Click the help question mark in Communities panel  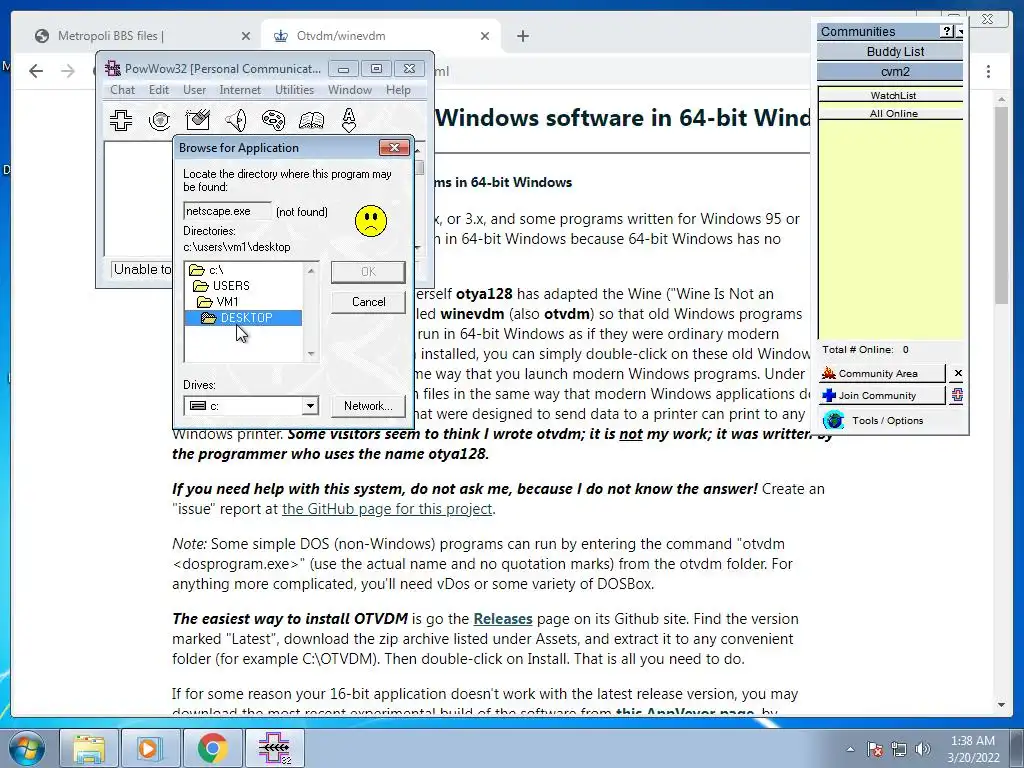(x=947, y=31)
